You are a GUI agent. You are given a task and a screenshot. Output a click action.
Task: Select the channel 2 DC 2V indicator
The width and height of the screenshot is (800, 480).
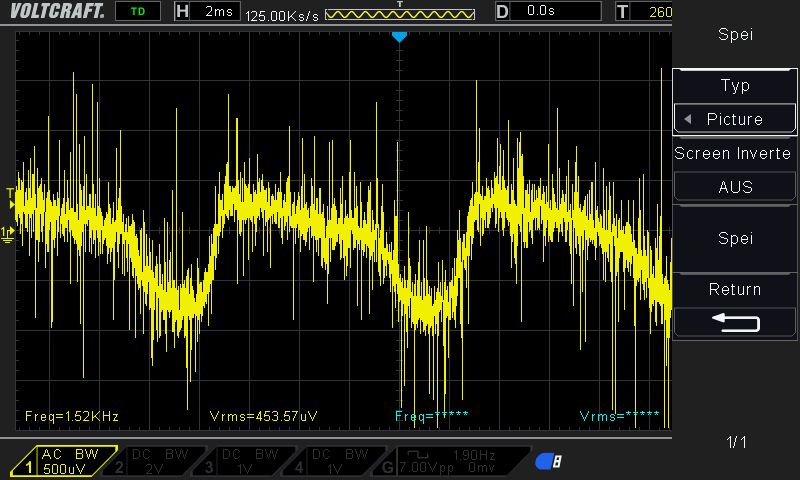click(x=155, y=461)
